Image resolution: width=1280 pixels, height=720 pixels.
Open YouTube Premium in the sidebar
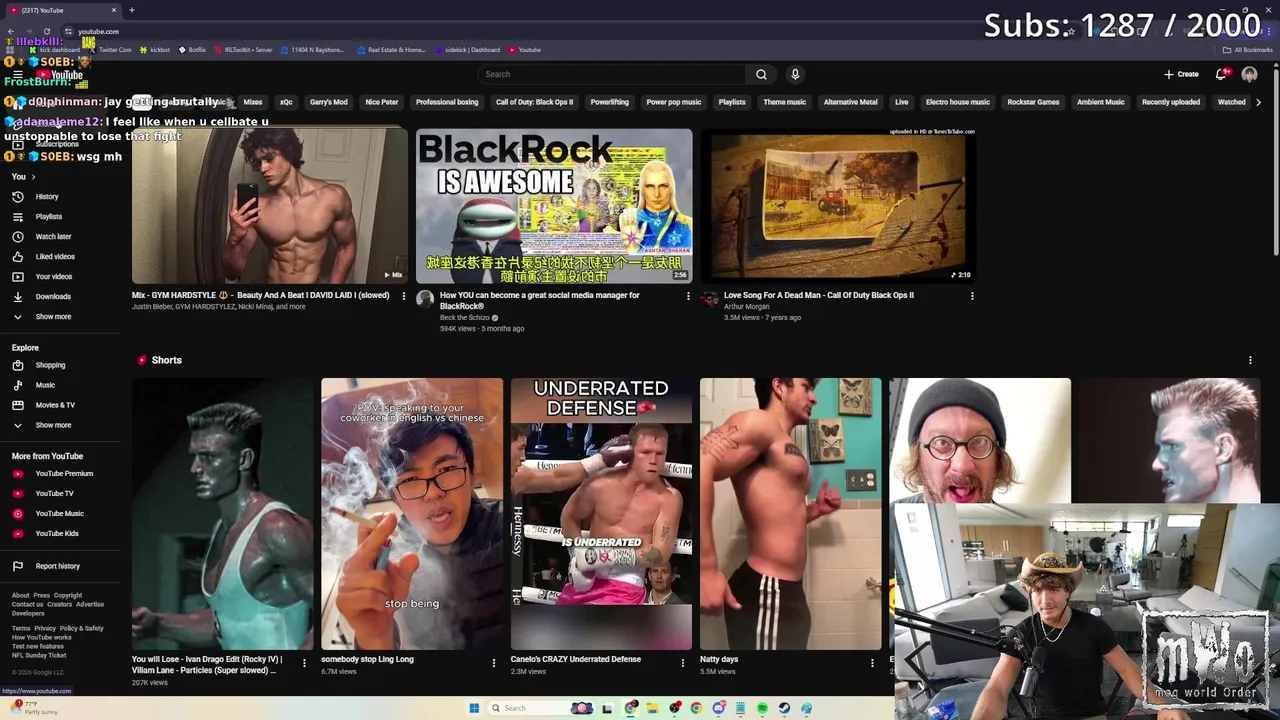[x=62, y=474]
